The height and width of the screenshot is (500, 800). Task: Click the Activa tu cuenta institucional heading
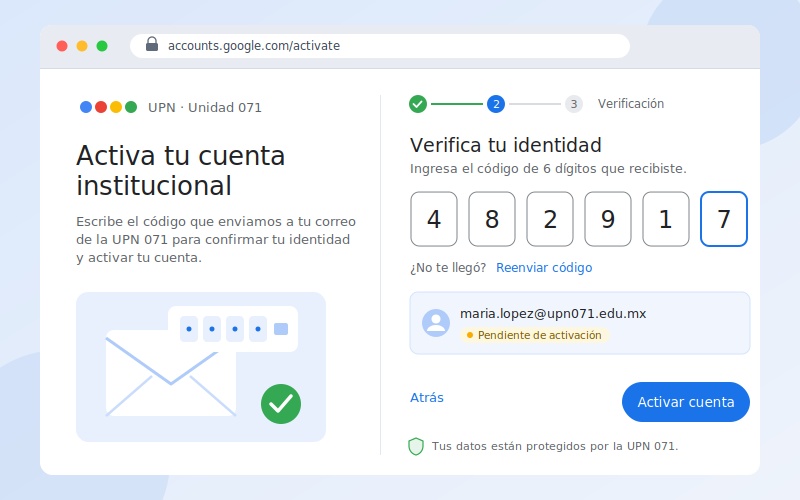[x=181, y=170]
